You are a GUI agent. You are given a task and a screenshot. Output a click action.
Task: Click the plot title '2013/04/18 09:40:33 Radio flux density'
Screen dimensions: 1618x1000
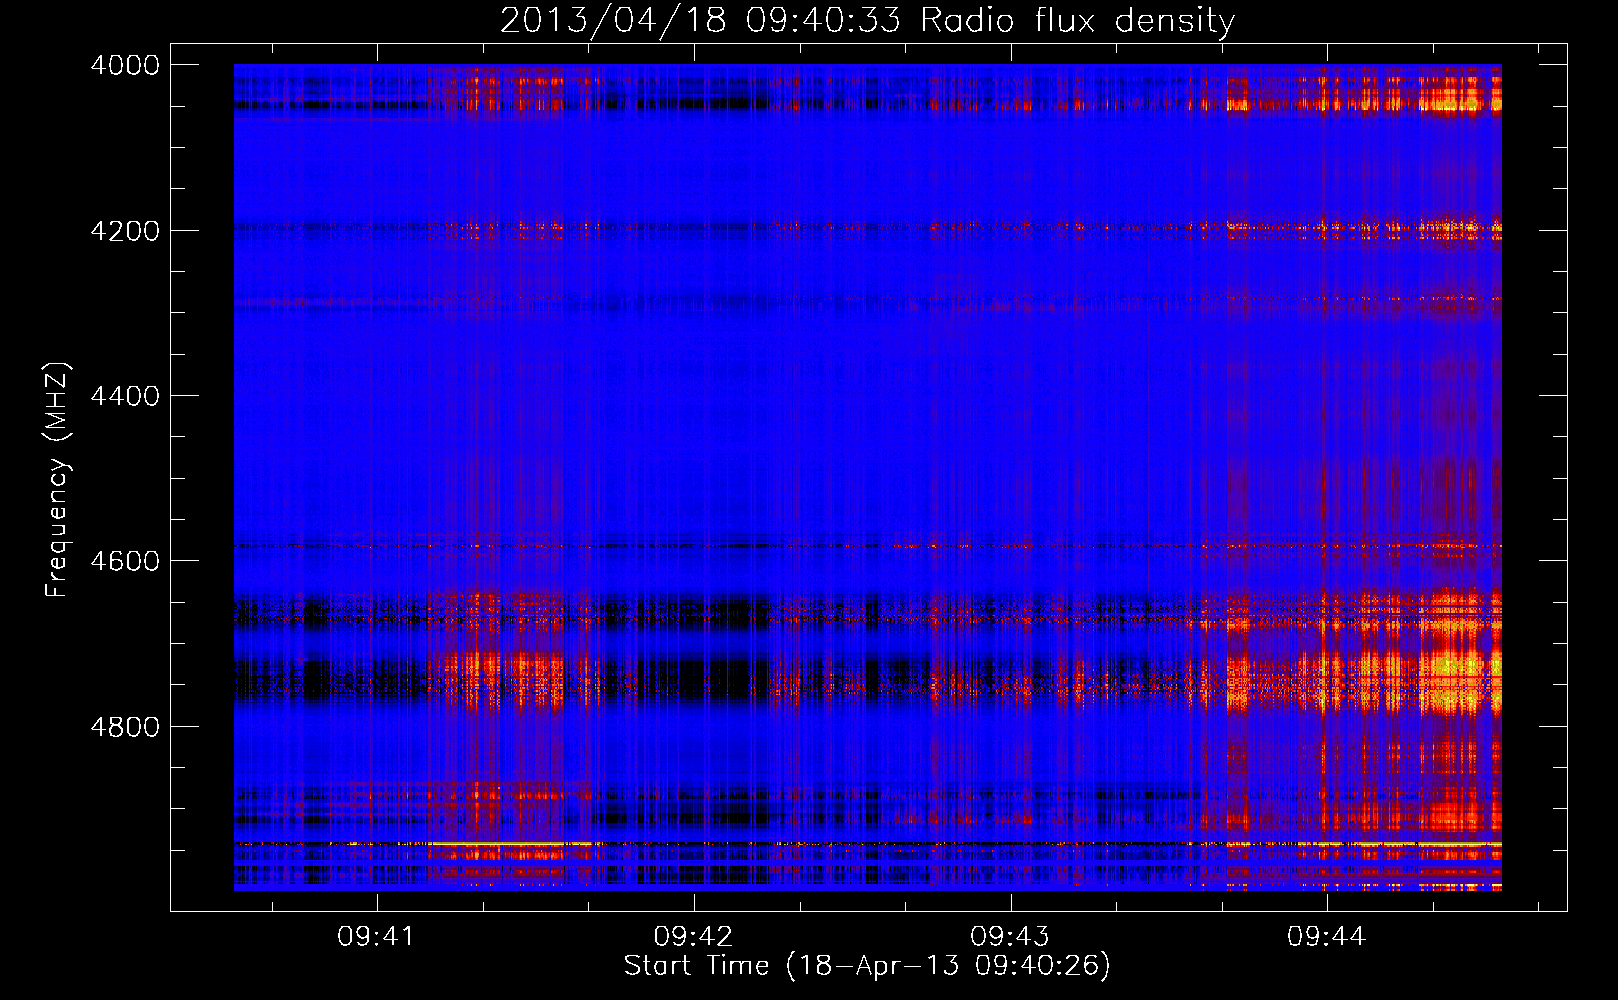tap(867, 21)
